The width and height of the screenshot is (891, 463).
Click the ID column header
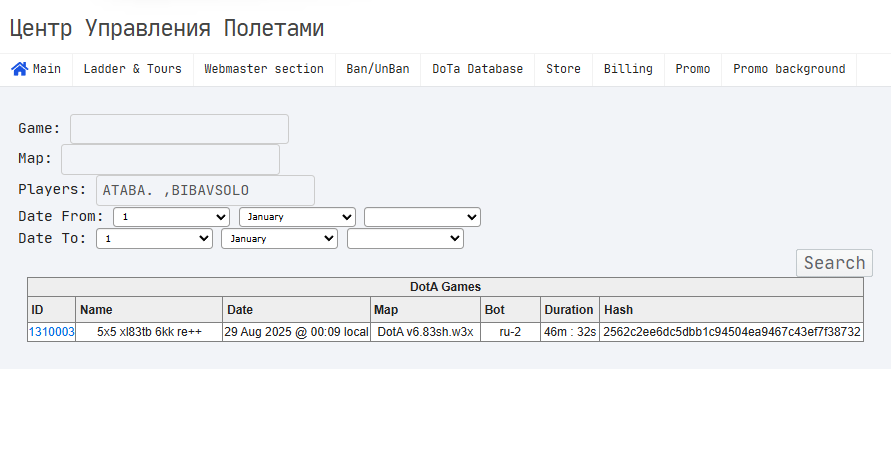click(x=52, y=310)
